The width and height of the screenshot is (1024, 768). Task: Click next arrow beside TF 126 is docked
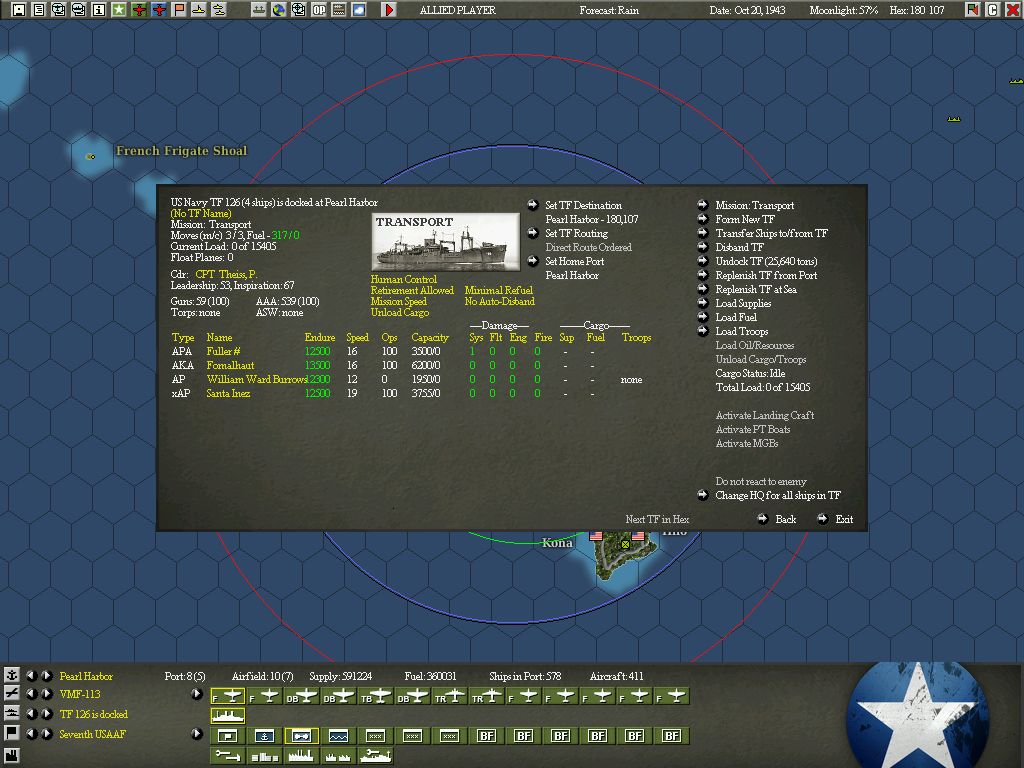[x=47, y=714]
